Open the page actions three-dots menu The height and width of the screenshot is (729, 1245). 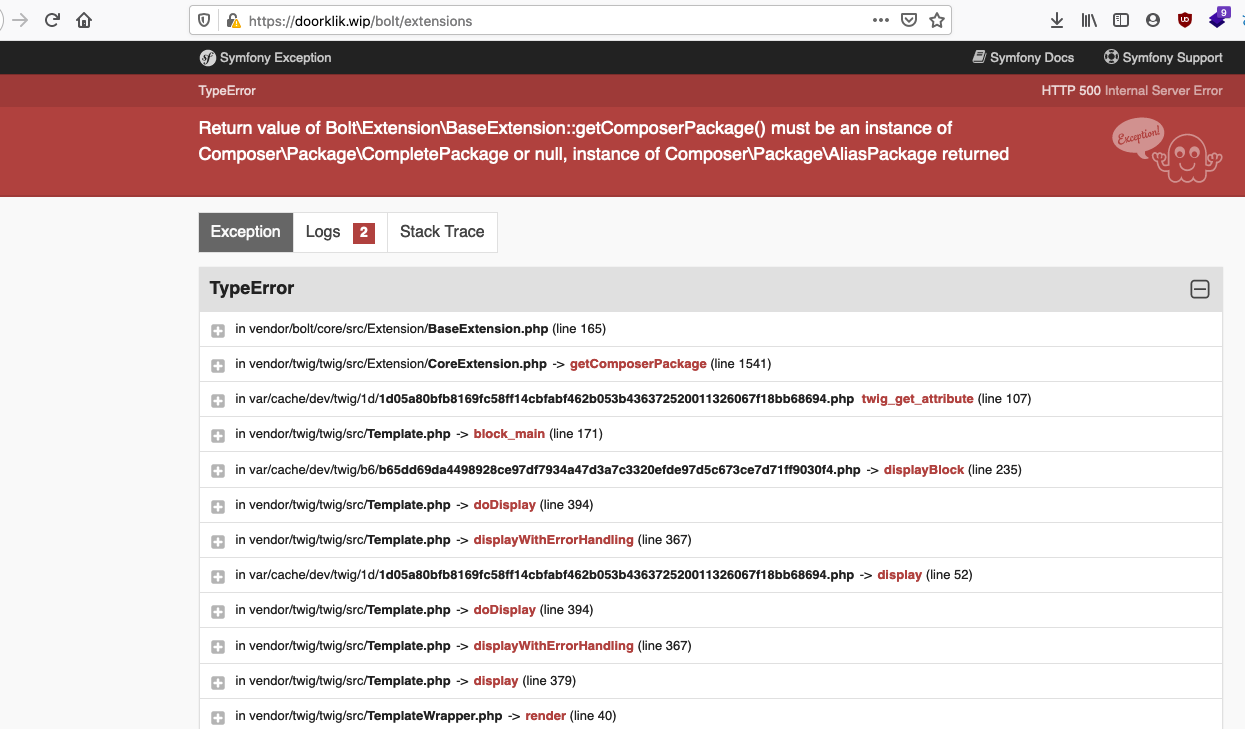[x=880, y=20]
